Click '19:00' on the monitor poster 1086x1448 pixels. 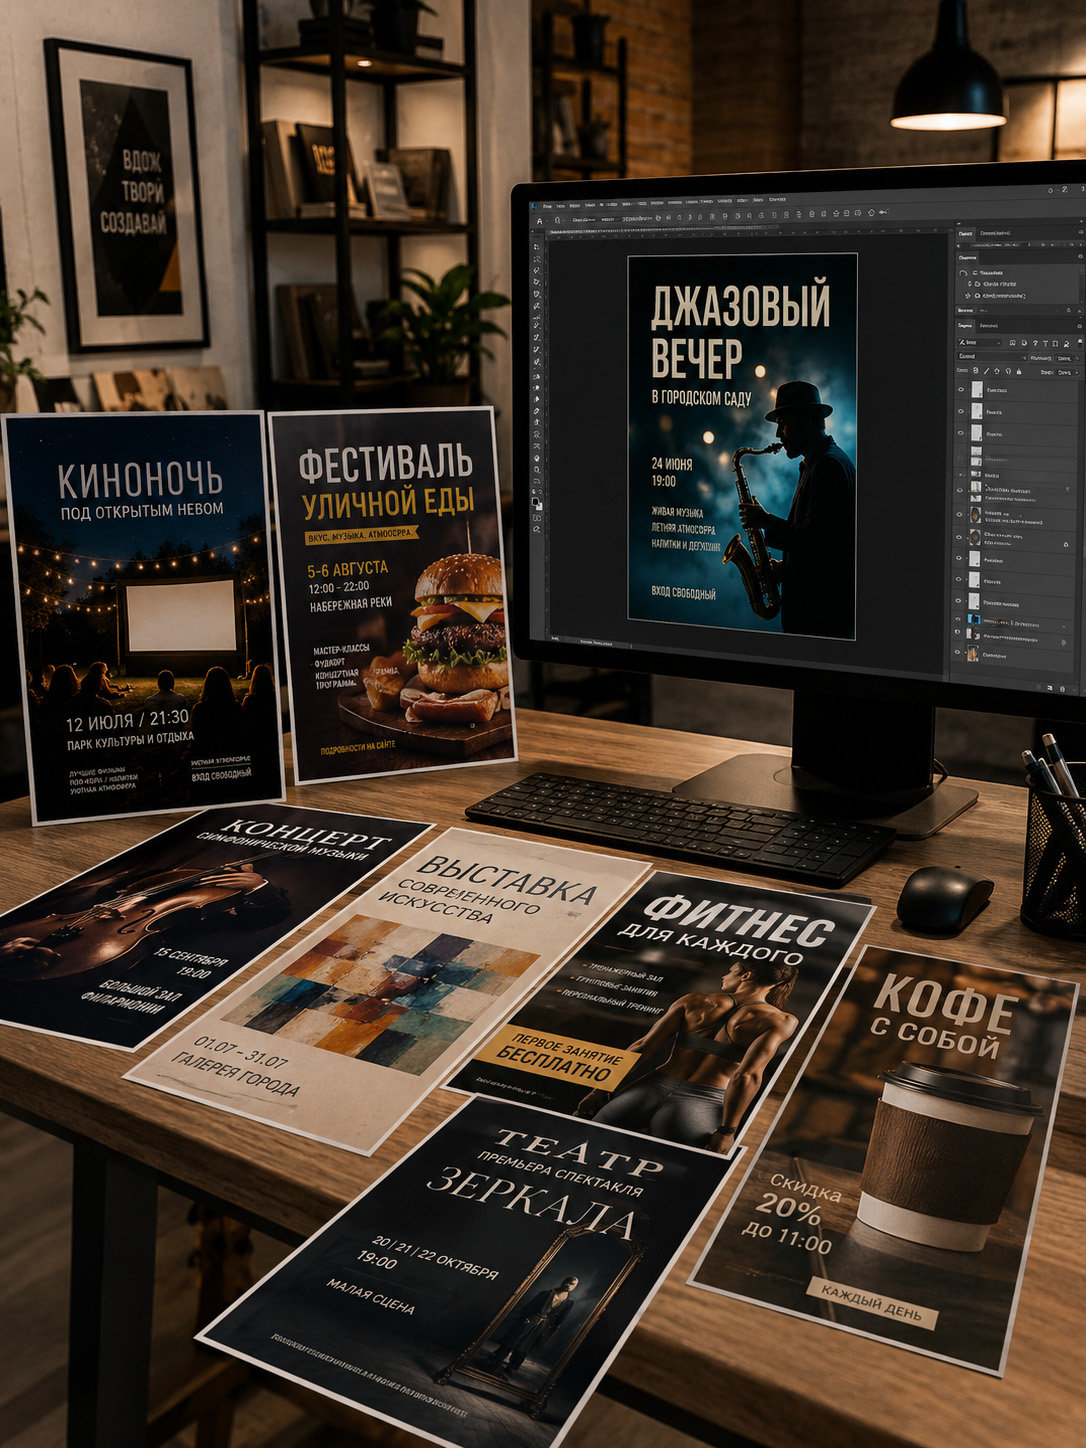click(664, 481)
